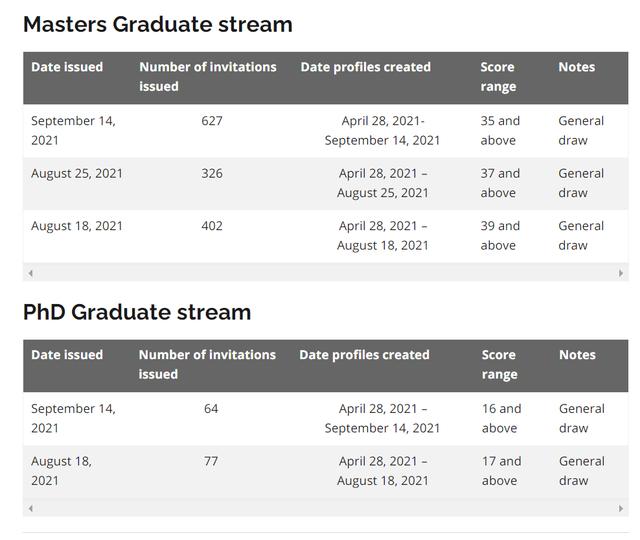Click the 627 invitations cell
This screenshot has height=540, width=640.
point(211,121)
